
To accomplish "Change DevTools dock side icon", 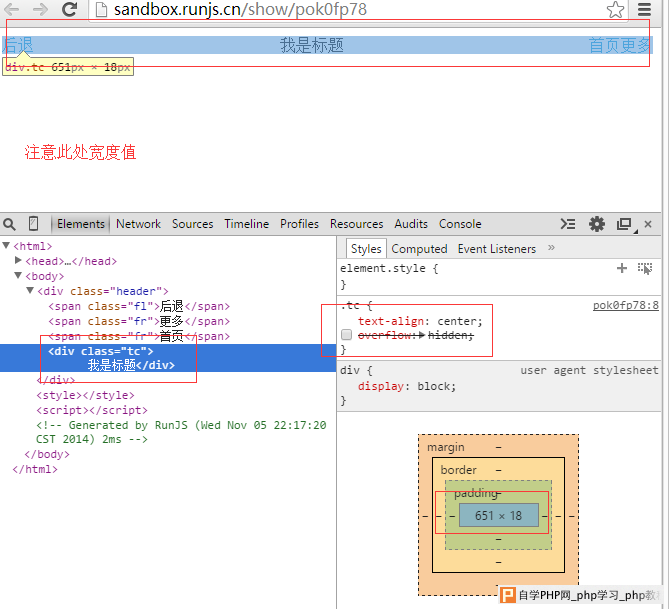I will pyautogui.click(x=625, y=224).
